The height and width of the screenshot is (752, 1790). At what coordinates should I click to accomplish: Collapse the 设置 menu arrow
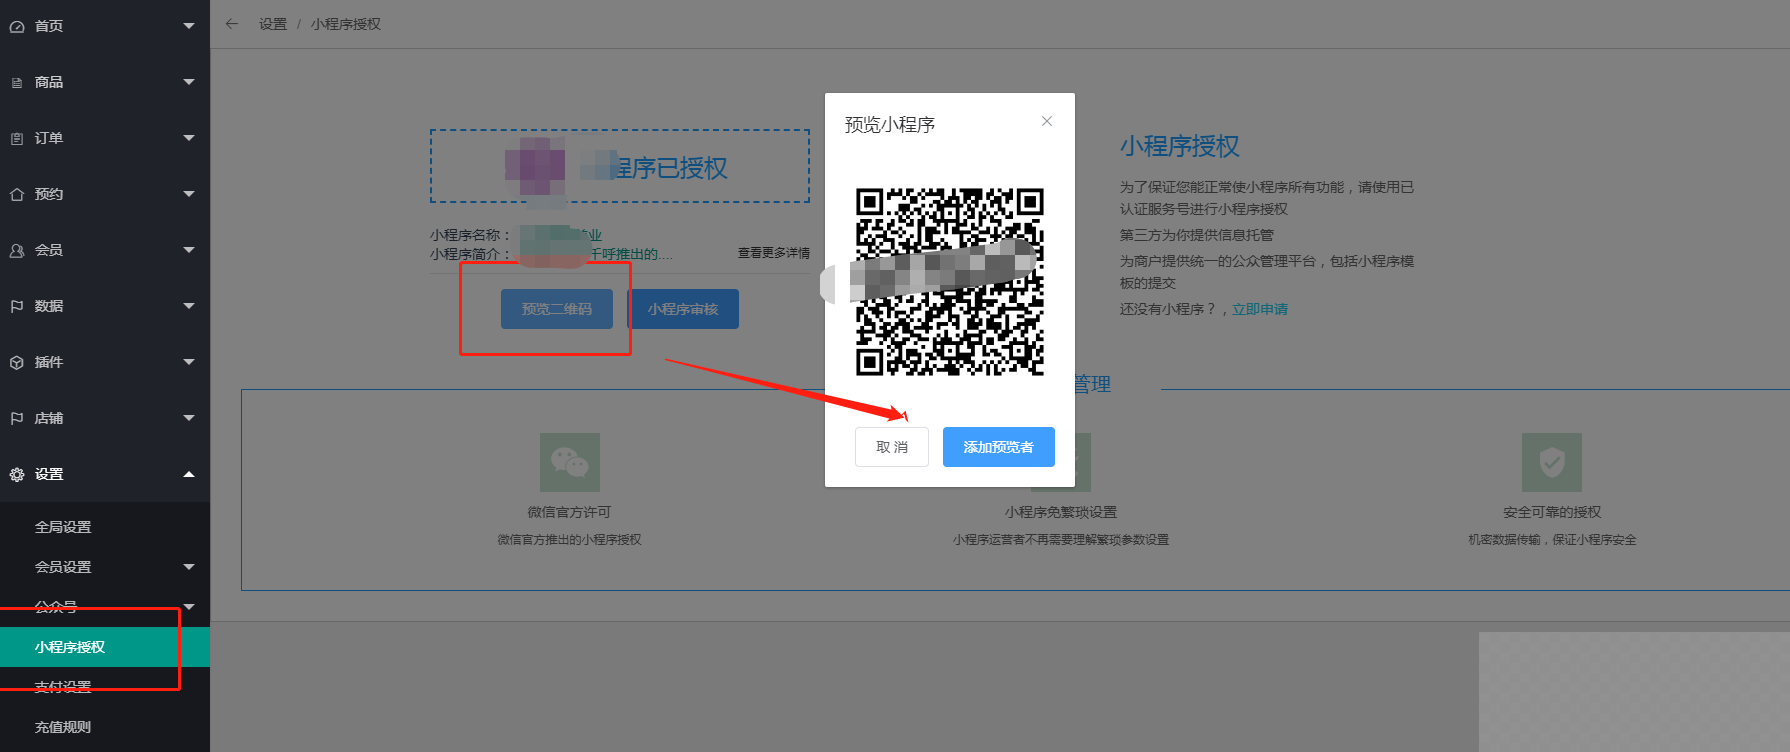[x=189, y=474]
